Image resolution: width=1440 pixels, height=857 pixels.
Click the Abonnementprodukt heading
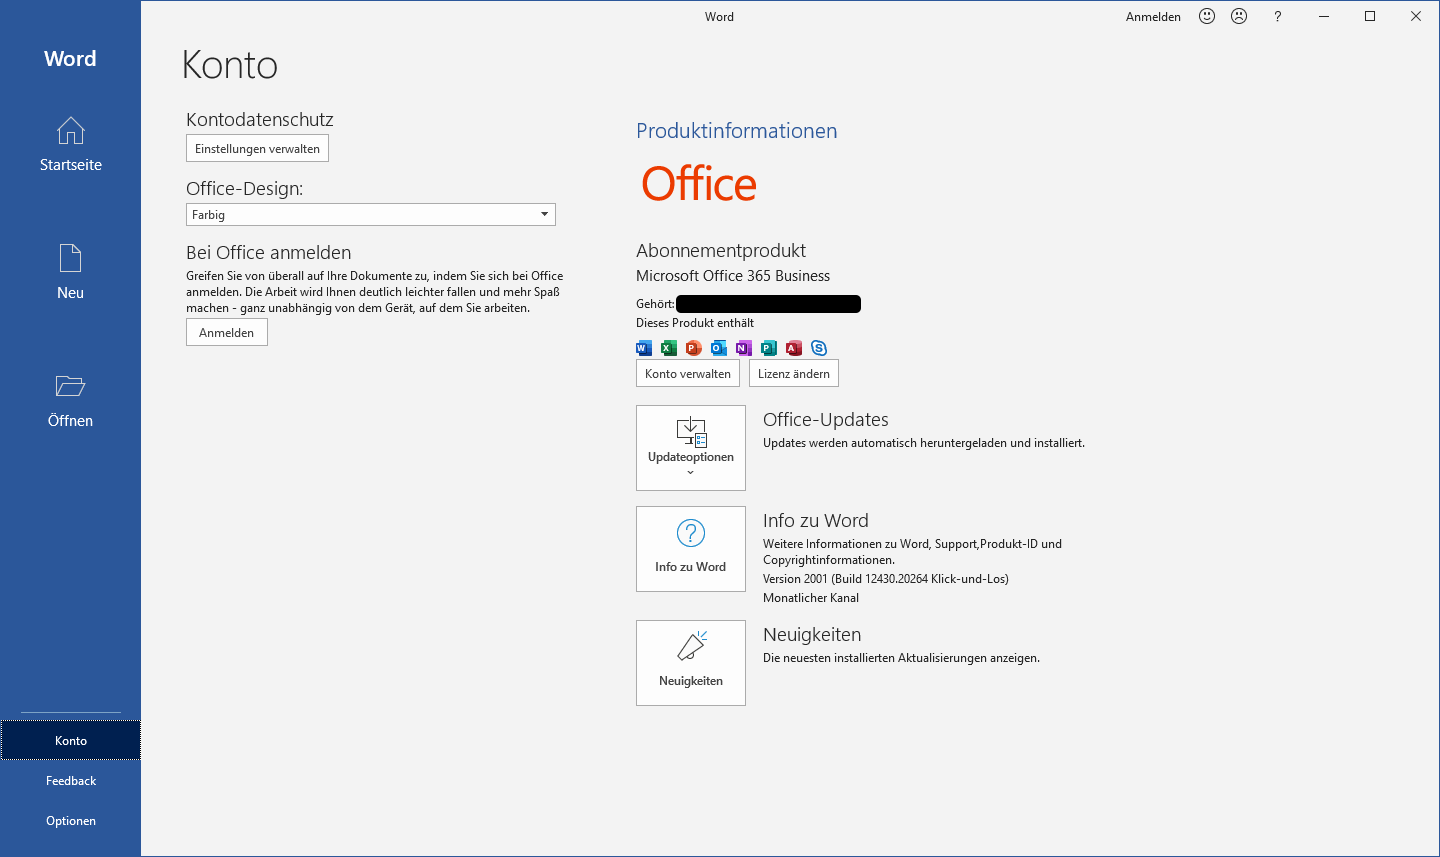tap(721, 250)
